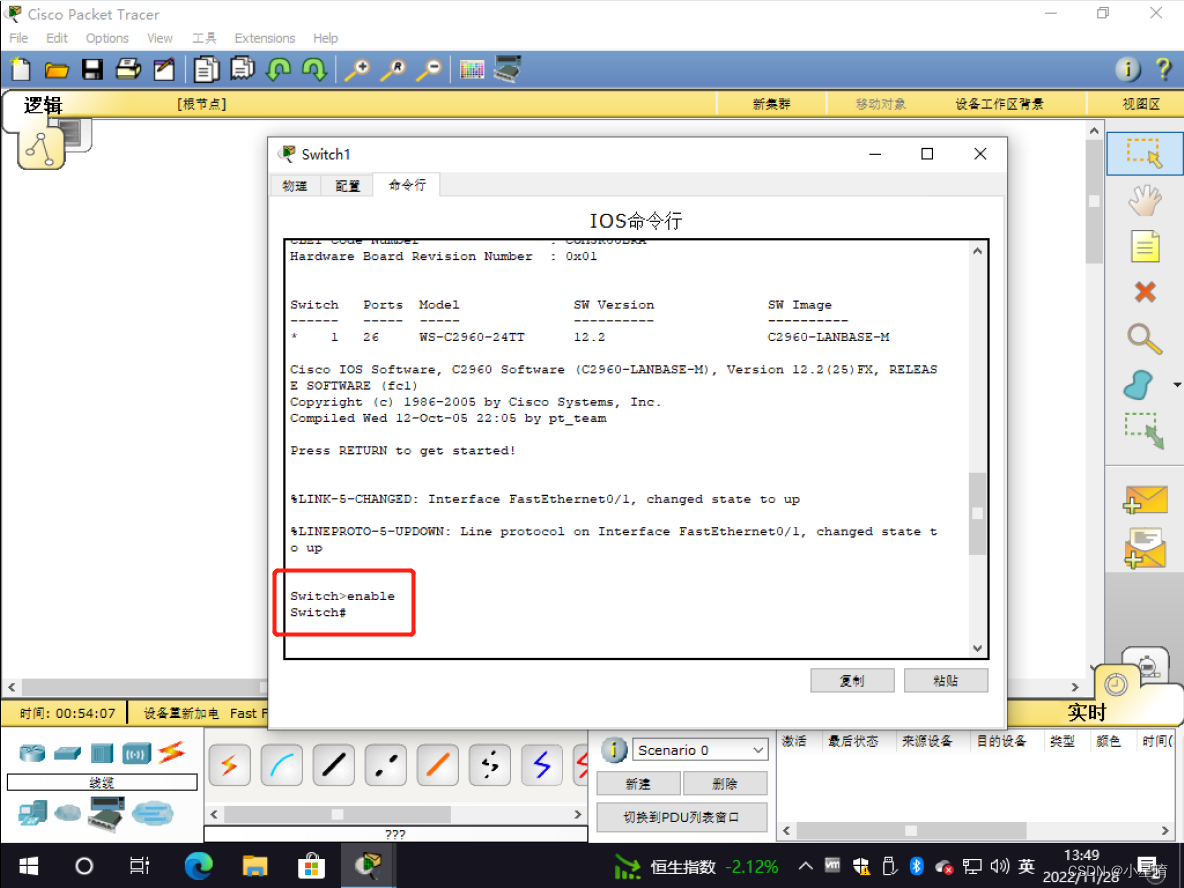Click the Paste icon in toolbar

242,69
